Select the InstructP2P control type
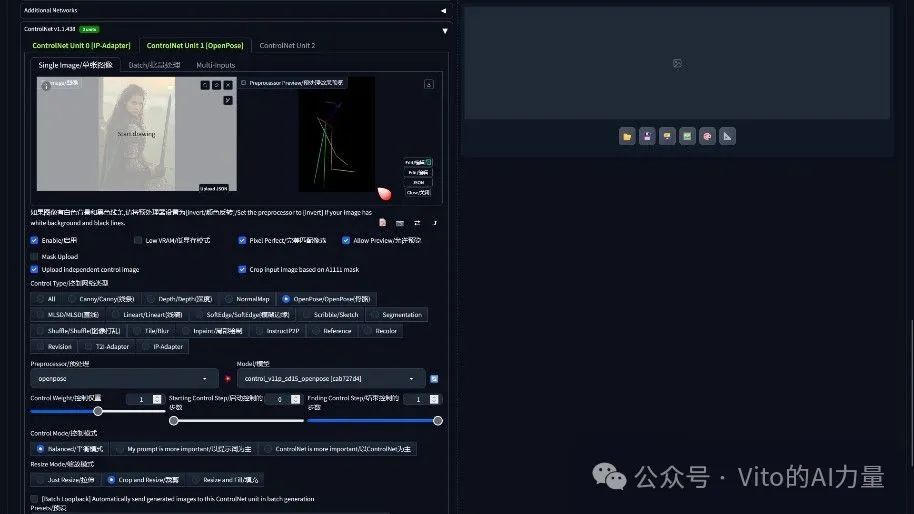The image size is (914, 514). pyautogui.click(x=277, y=331)
